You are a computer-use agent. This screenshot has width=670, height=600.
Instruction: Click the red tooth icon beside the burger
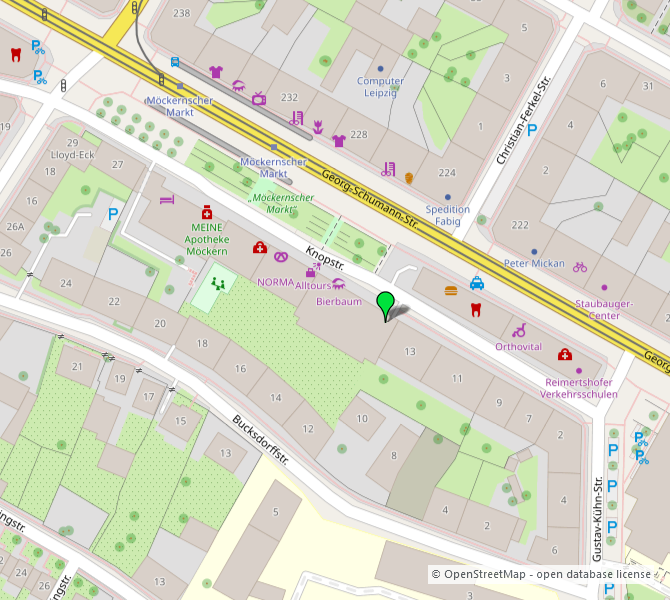point(476,308)
